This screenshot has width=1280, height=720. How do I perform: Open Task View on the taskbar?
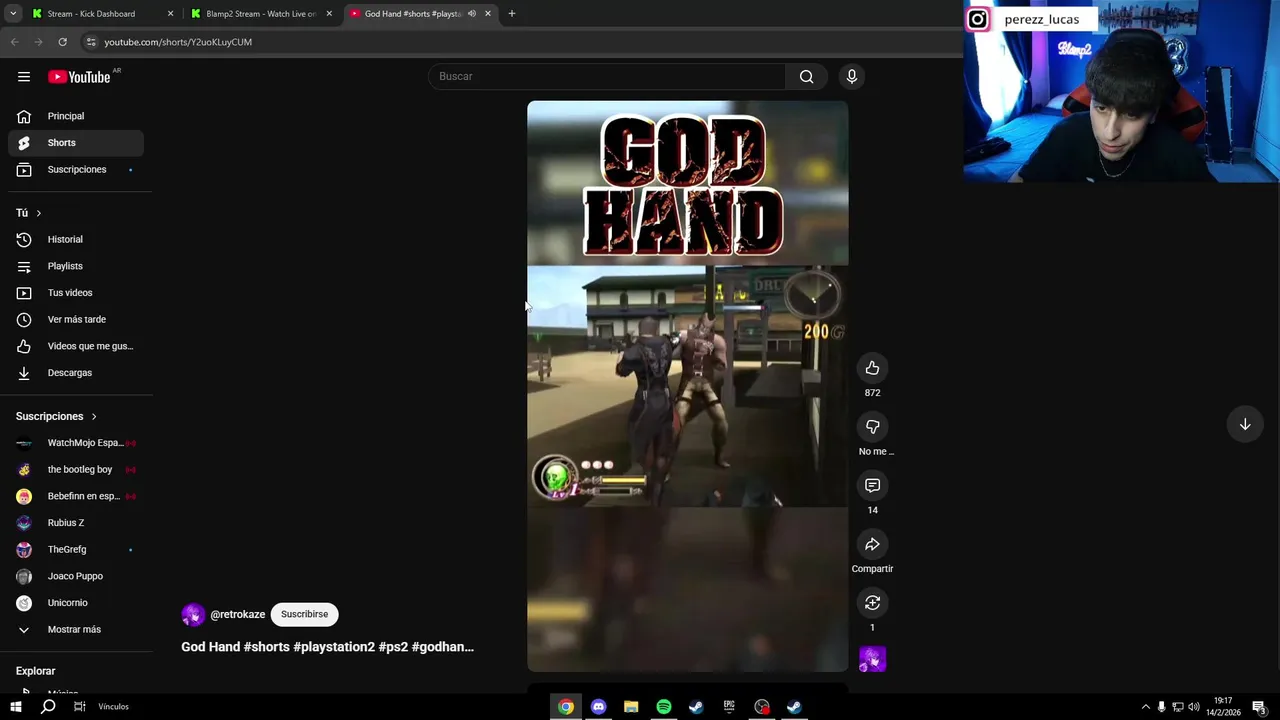(x=79, y=707)
